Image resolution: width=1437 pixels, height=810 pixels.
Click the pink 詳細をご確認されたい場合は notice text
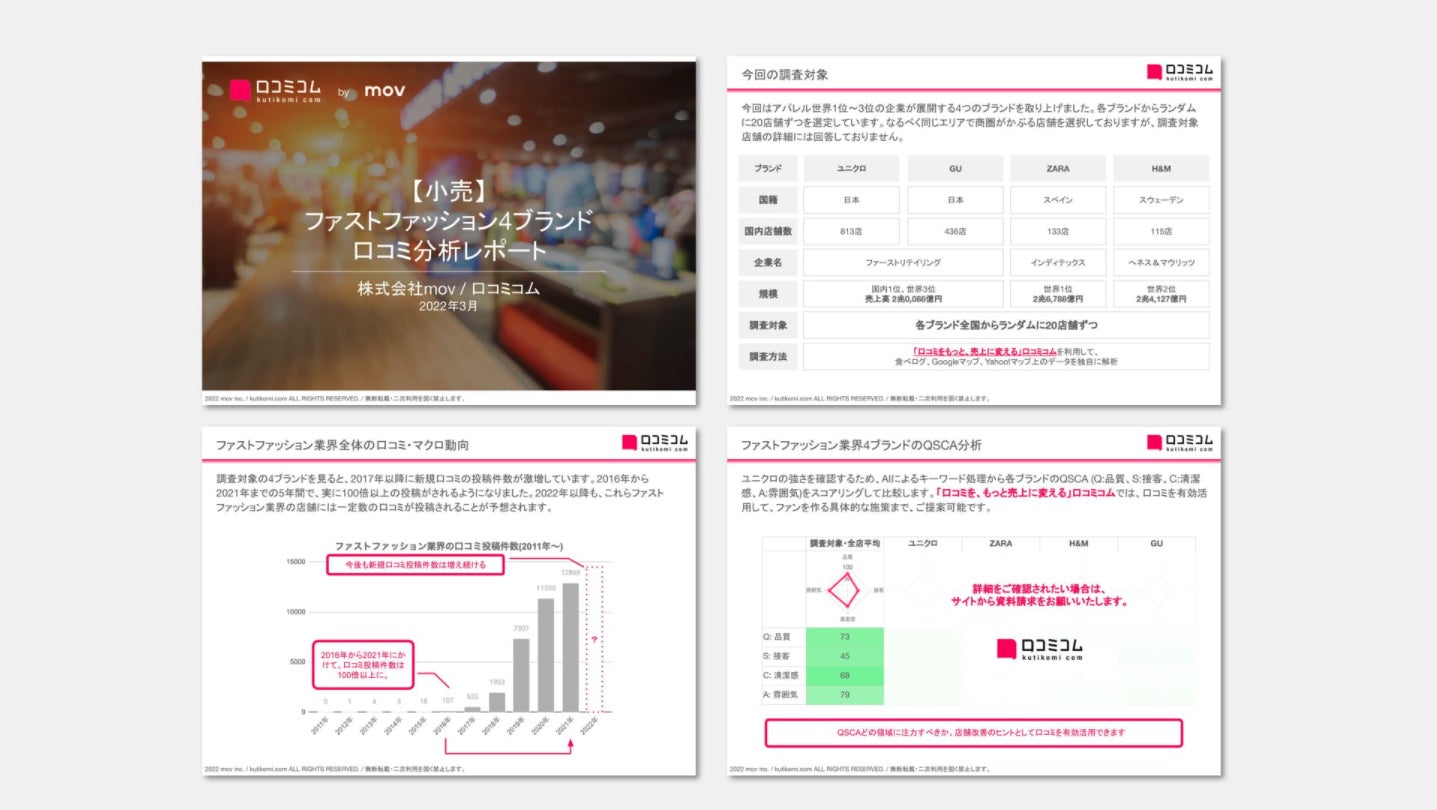click(1040, 595)
